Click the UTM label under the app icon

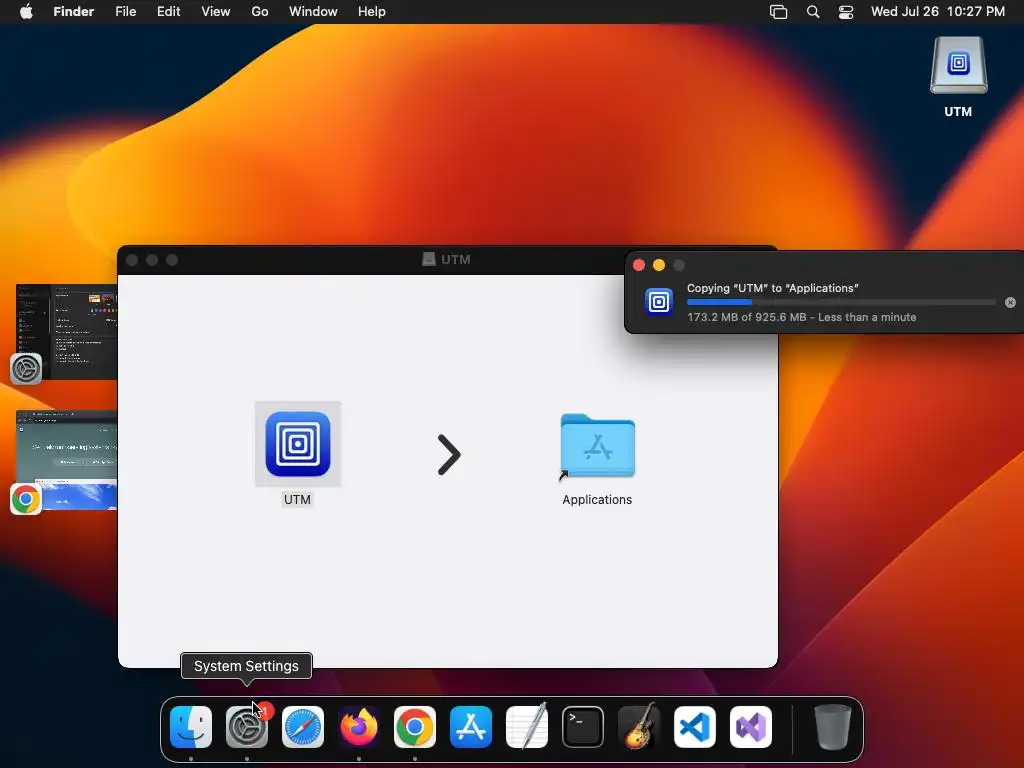[x=297, y=500]
